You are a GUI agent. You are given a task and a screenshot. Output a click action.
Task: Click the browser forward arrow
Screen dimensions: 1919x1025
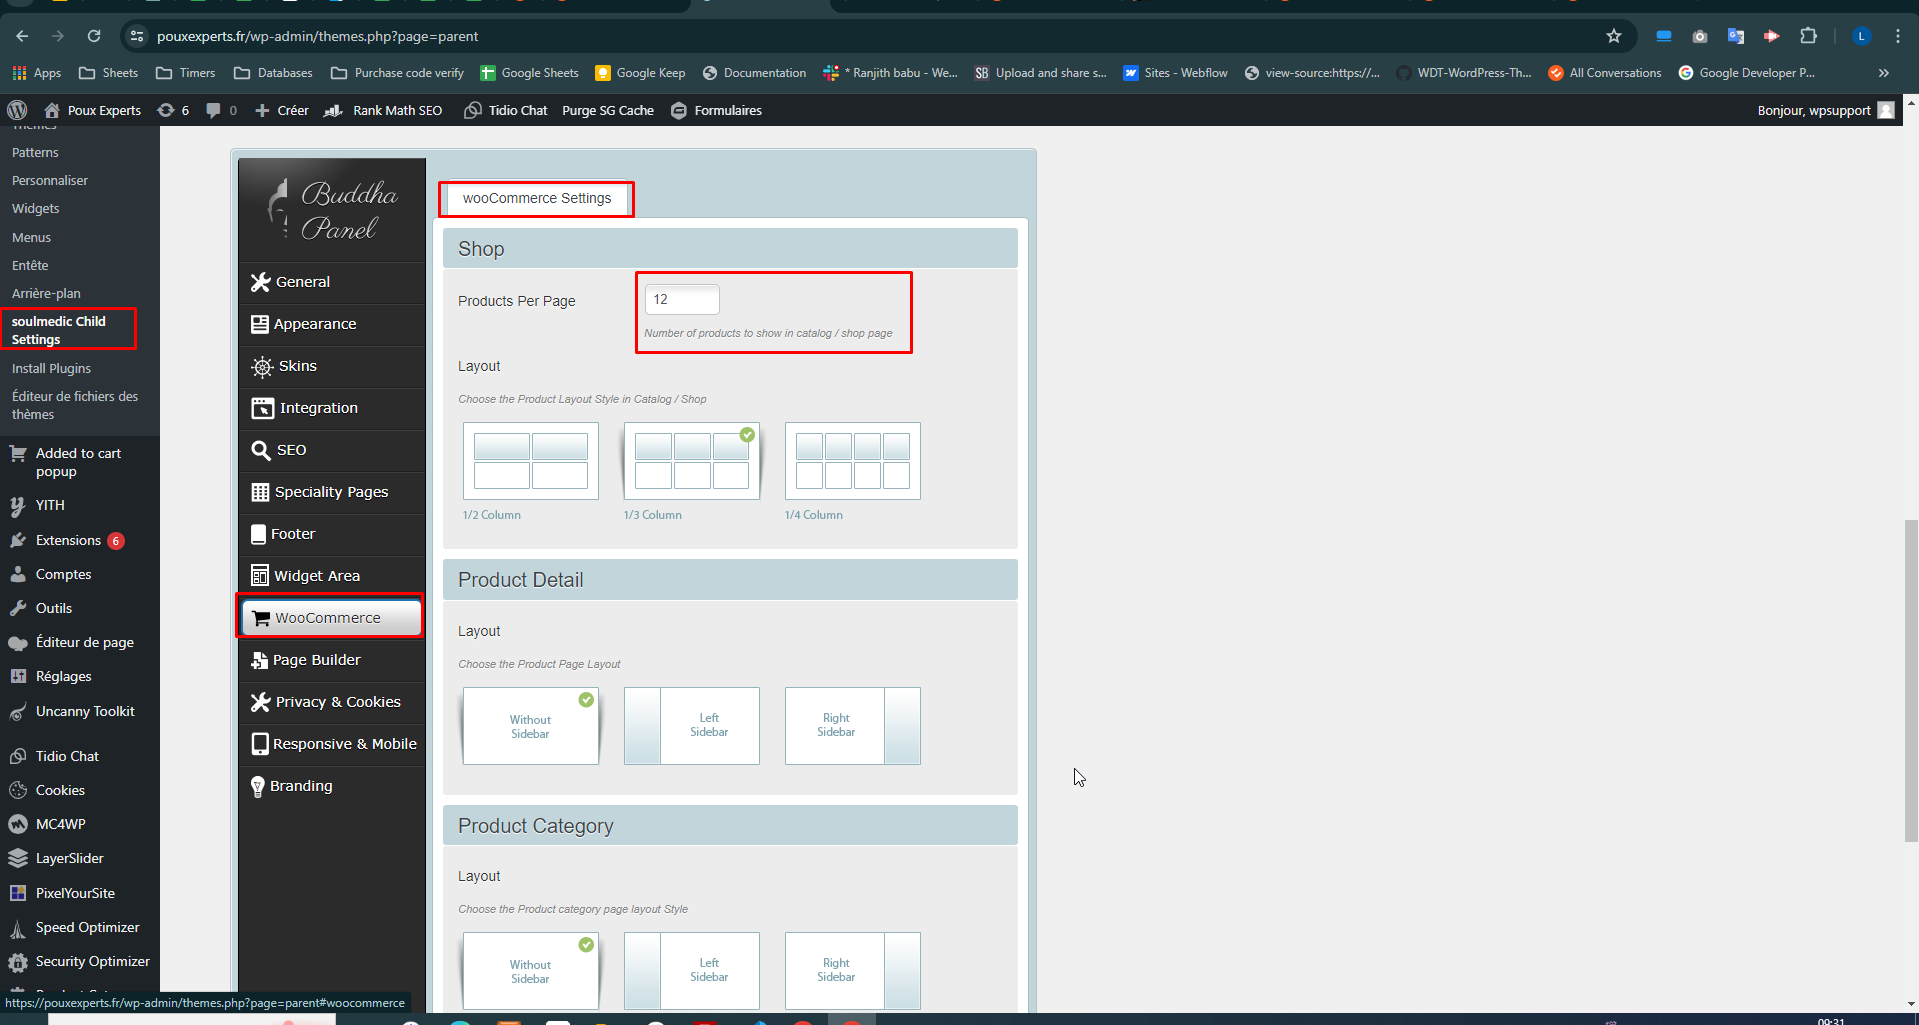click(58, 36)
